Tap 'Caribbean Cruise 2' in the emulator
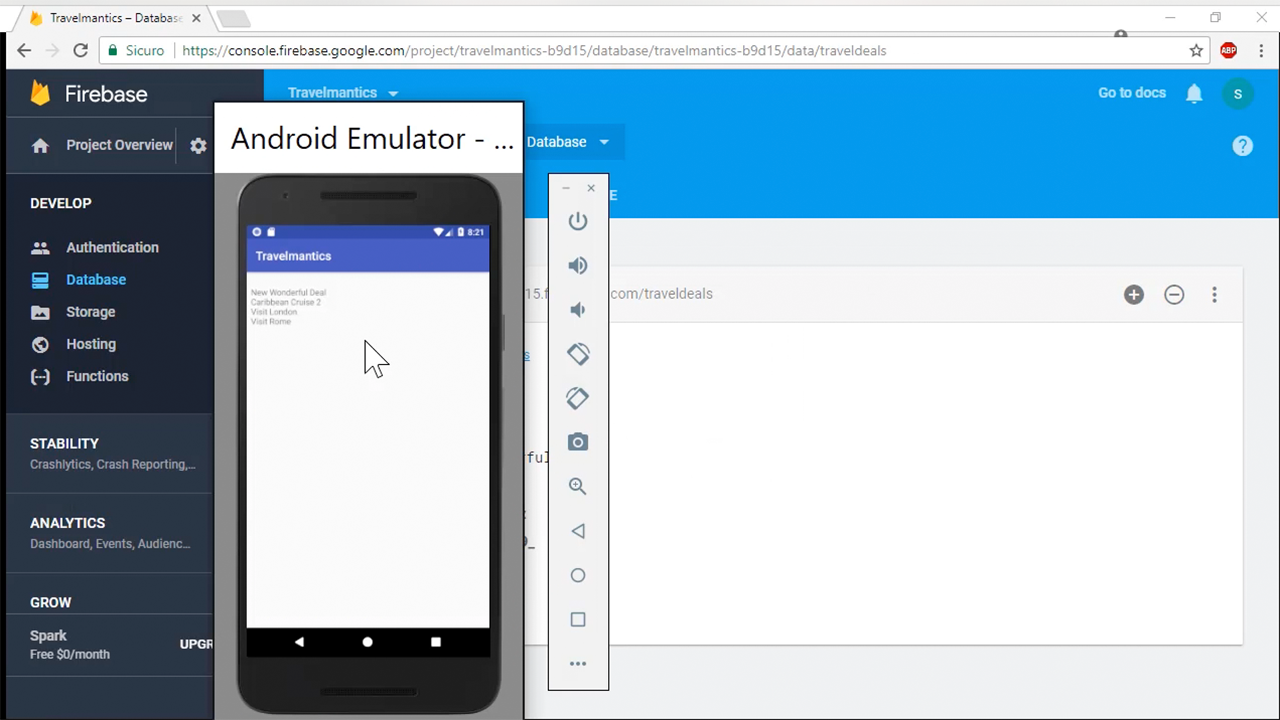Screen dimensions: 1280x720 point(286,302)
